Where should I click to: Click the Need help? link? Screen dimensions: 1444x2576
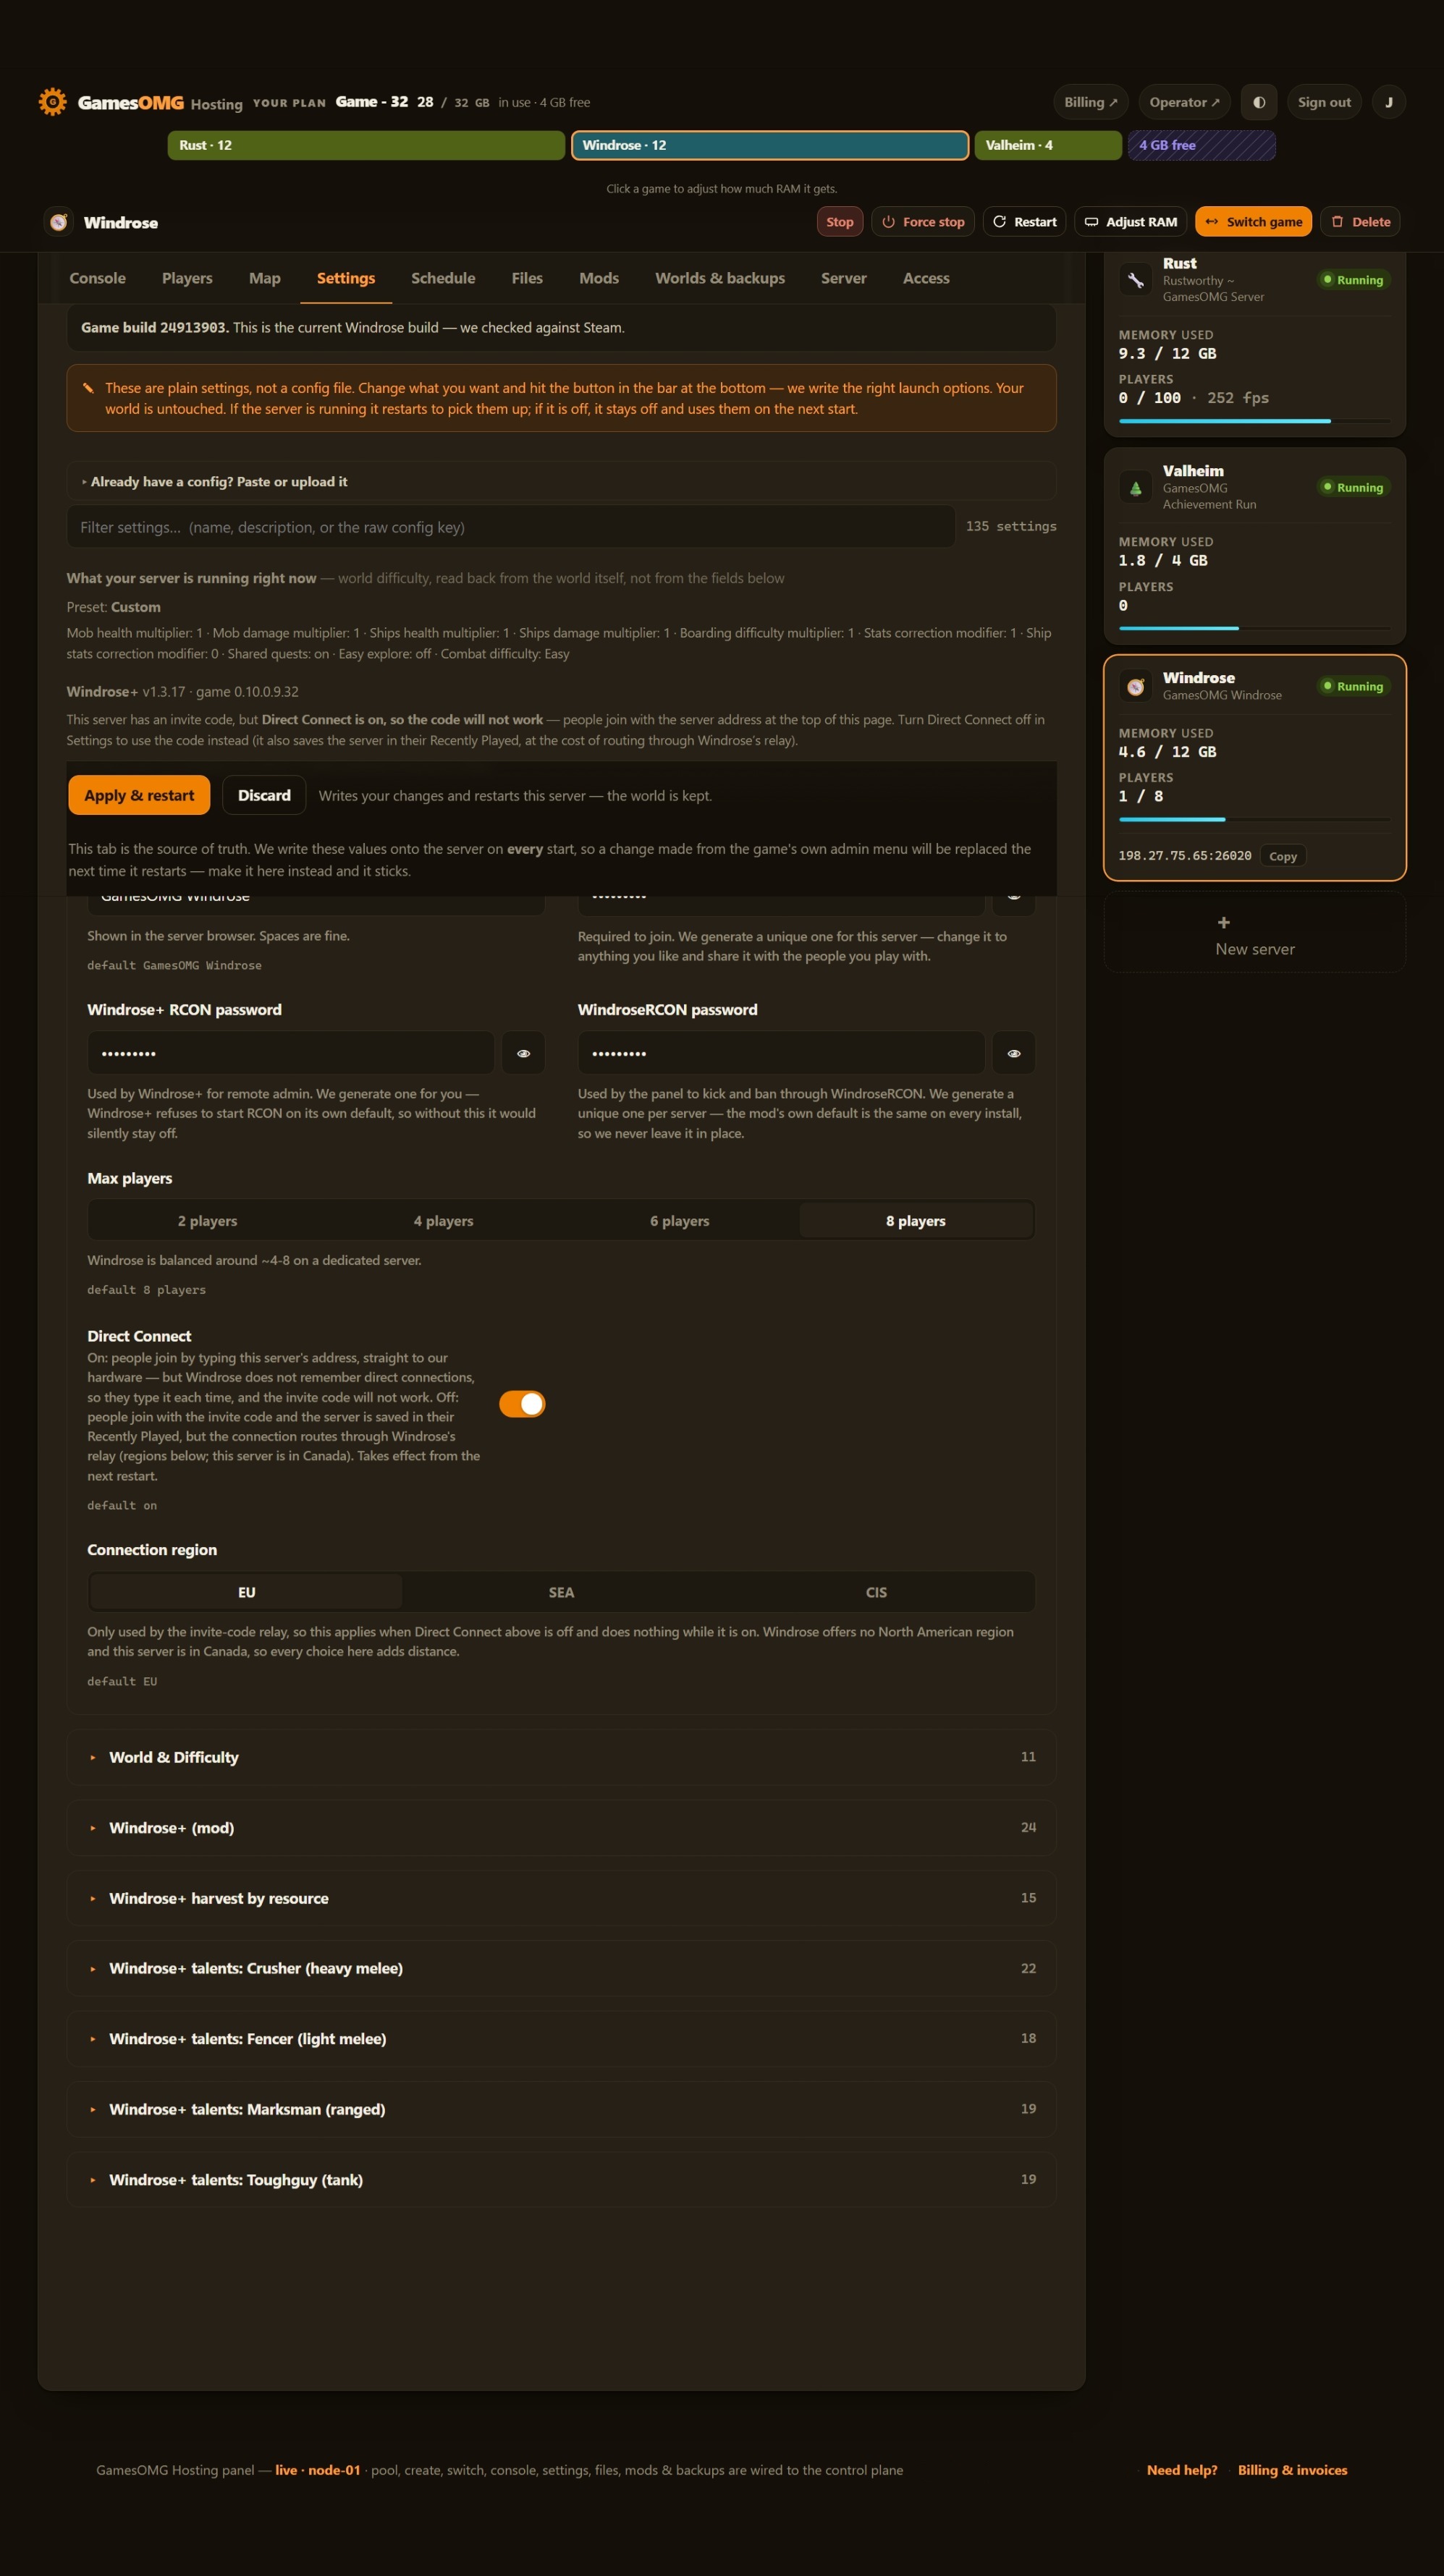[x=1182, y=2470]
